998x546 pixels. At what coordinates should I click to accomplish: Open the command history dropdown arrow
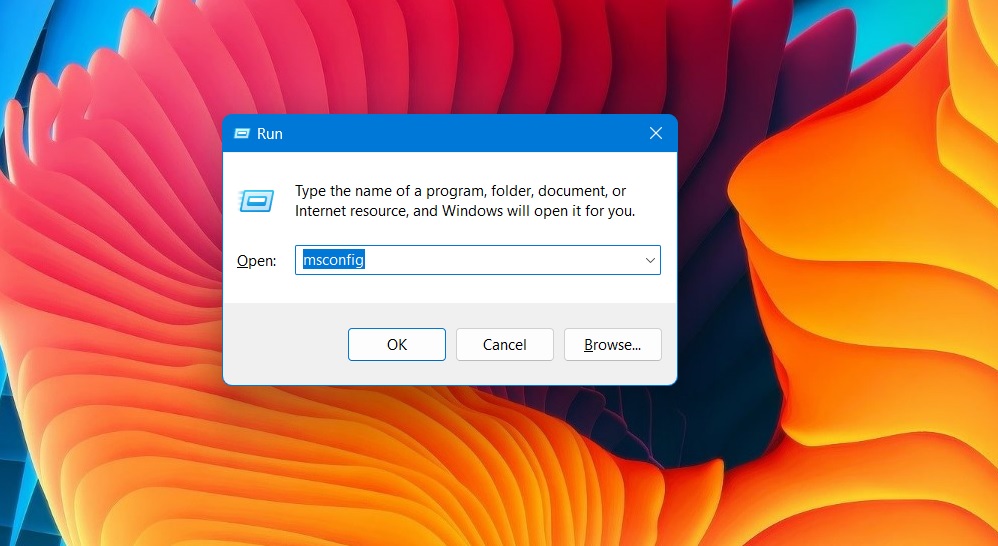[650, 260]
